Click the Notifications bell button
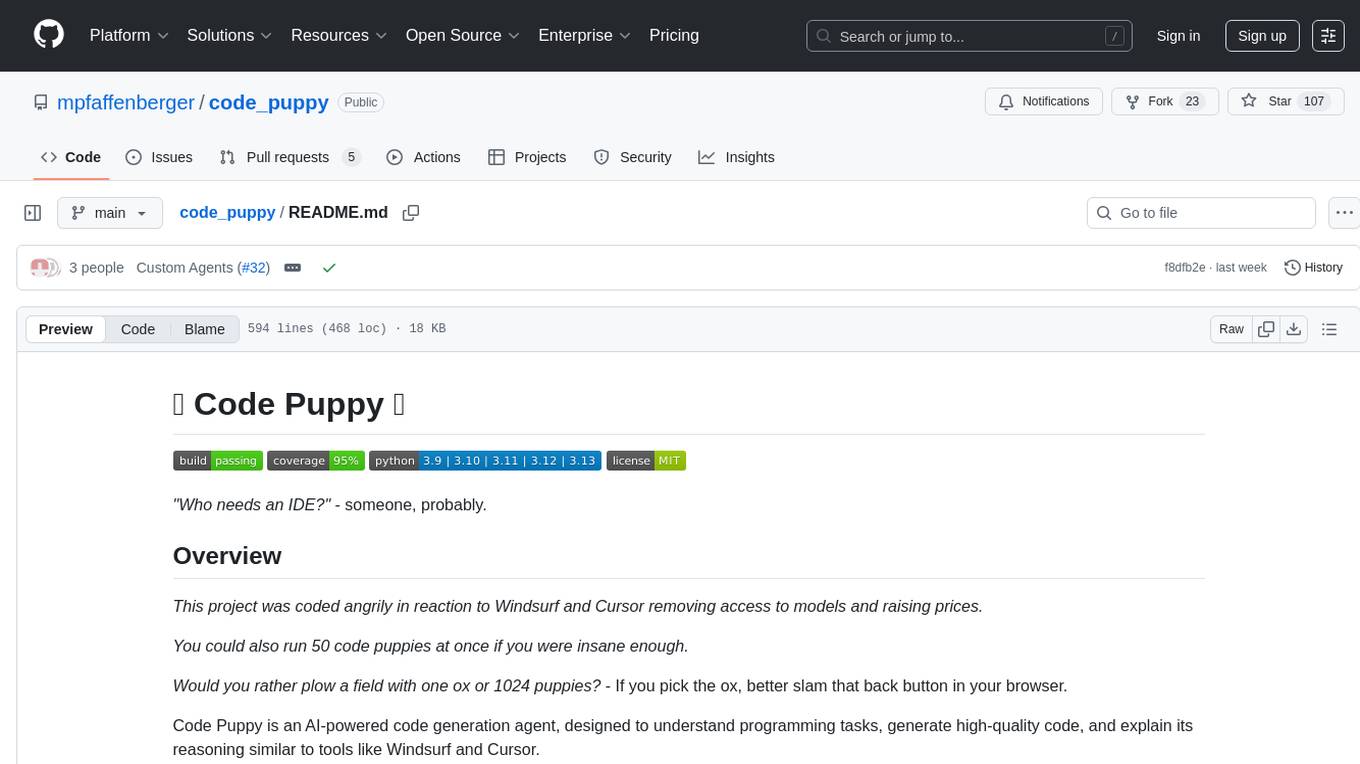The width and height of the screenshot is (1360, 764). tap(1044, 102)
